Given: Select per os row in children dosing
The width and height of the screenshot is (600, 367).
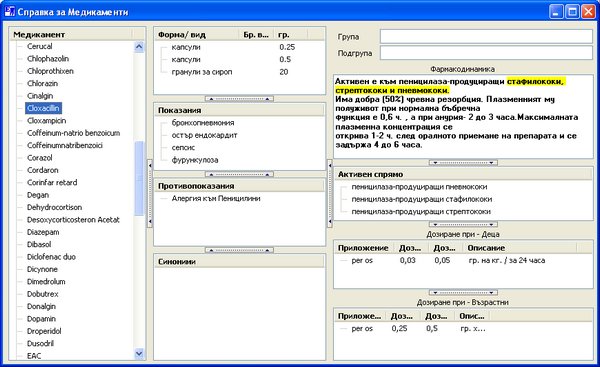Looking at the screenshot, I should 463,260.
